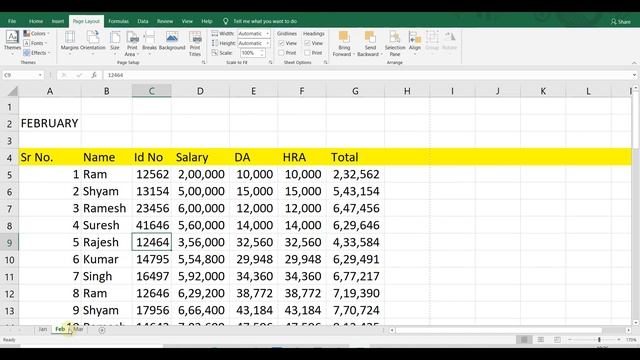Screen dimensions: 640x360
Task: Switch to Page Layout view icon
Action: point(541,340)
